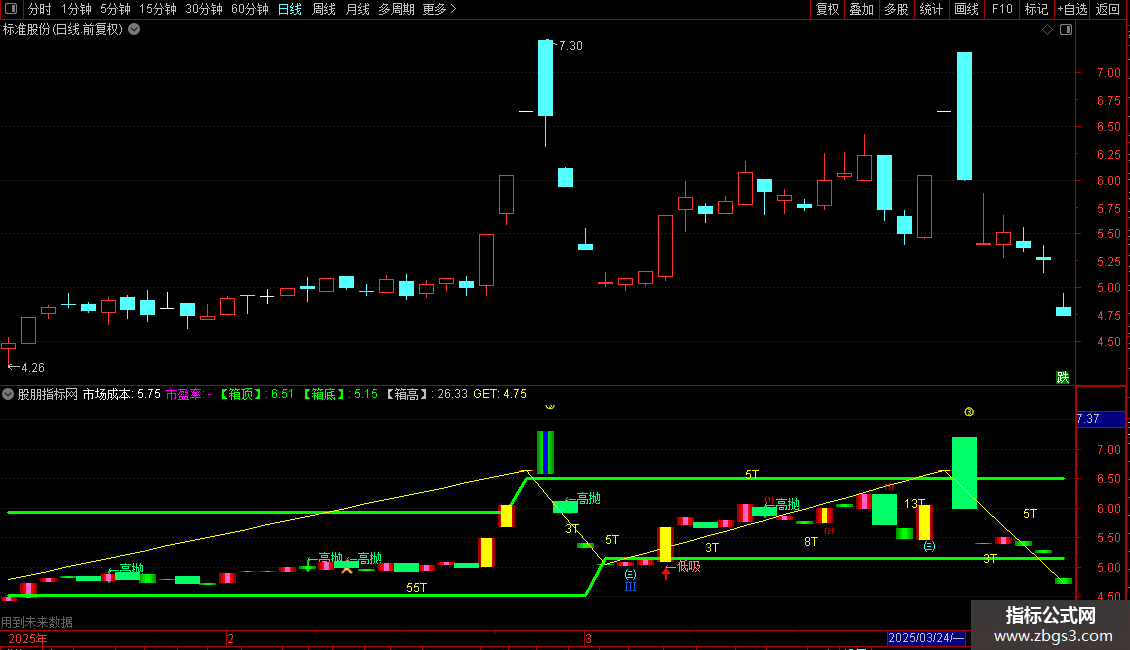
Task: Click the 13T label in indicator panel
Action: point(914,504)
